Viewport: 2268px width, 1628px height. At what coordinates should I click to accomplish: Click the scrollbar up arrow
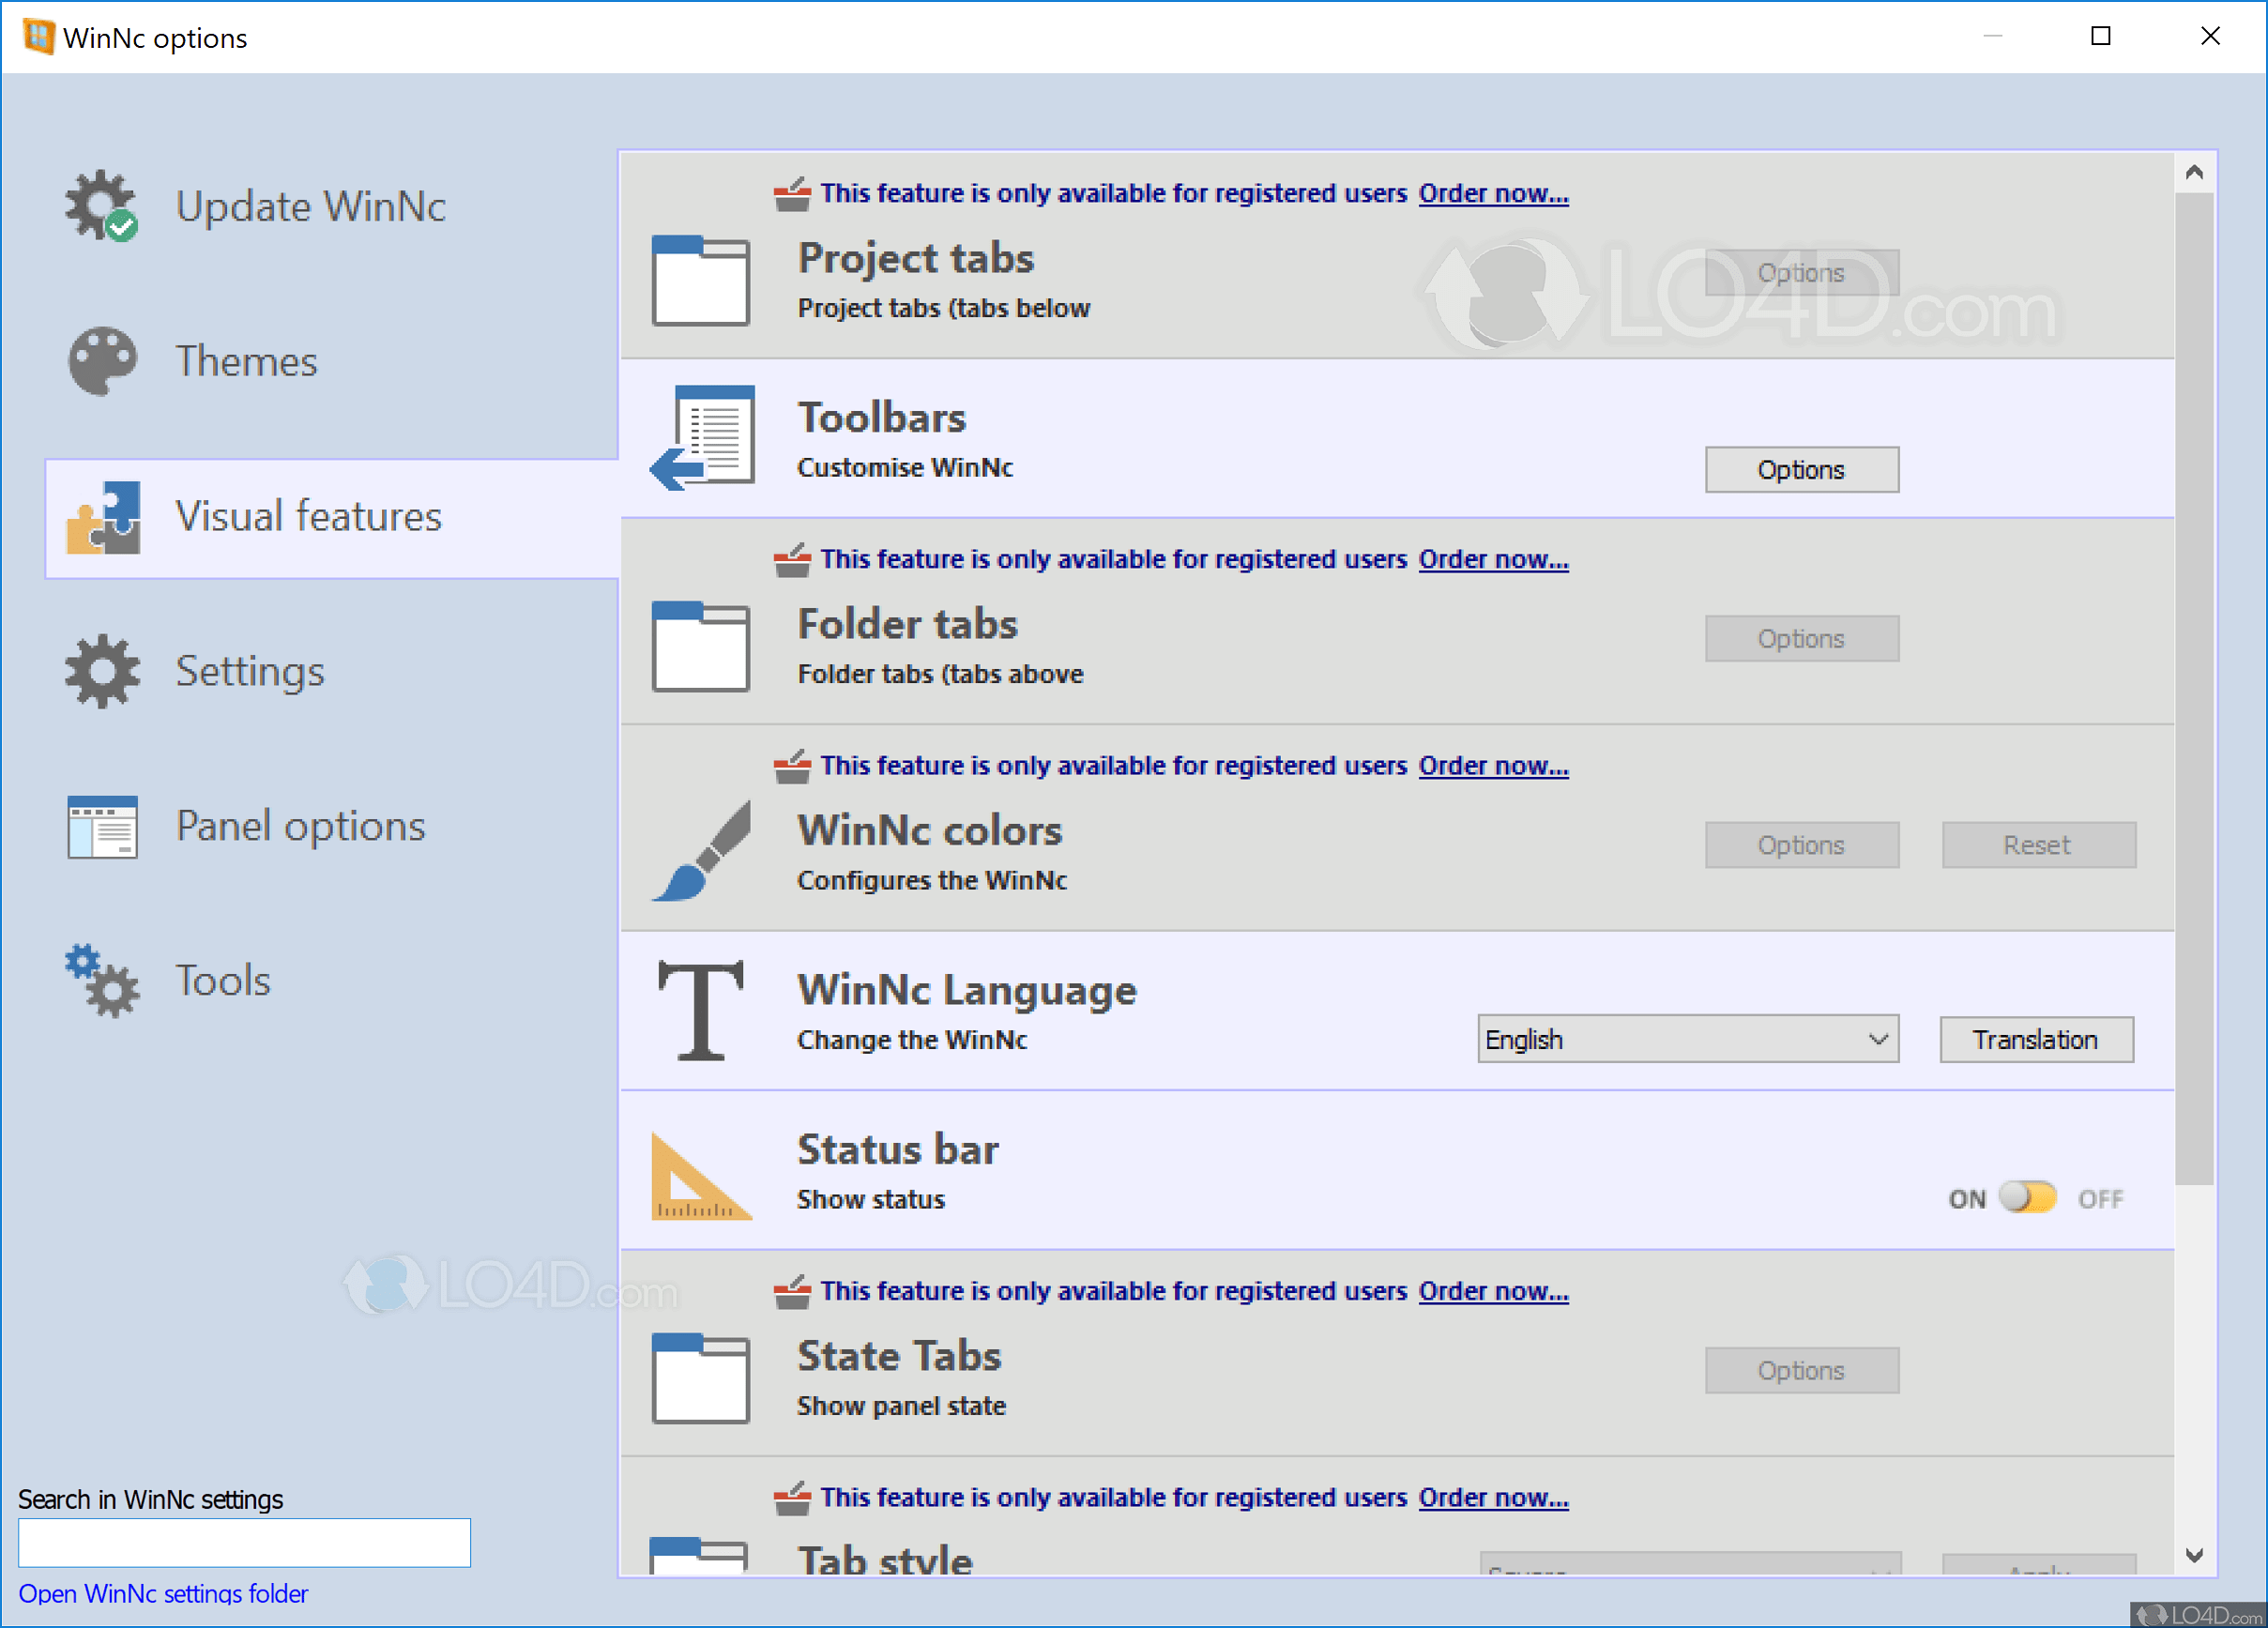[x=2194, y=173]
